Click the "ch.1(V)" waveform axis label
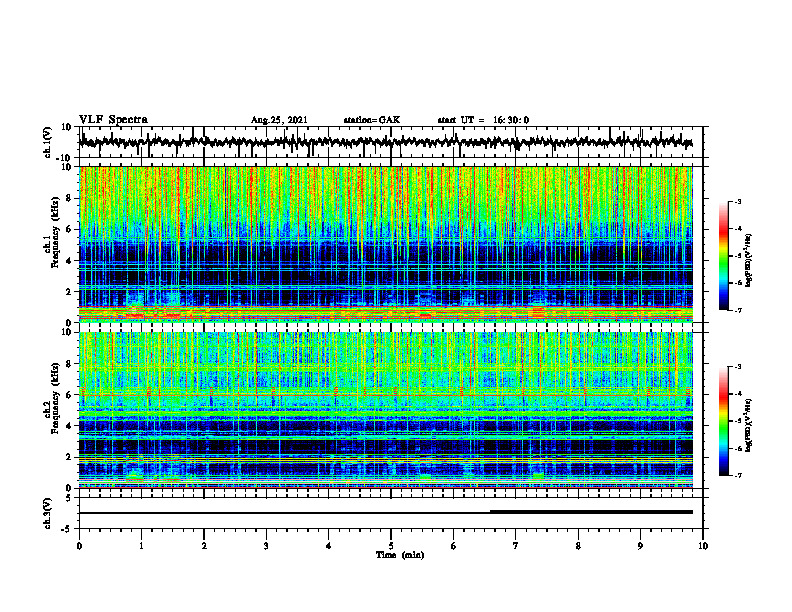The image size is (792, 612). [x=47, y=142]
